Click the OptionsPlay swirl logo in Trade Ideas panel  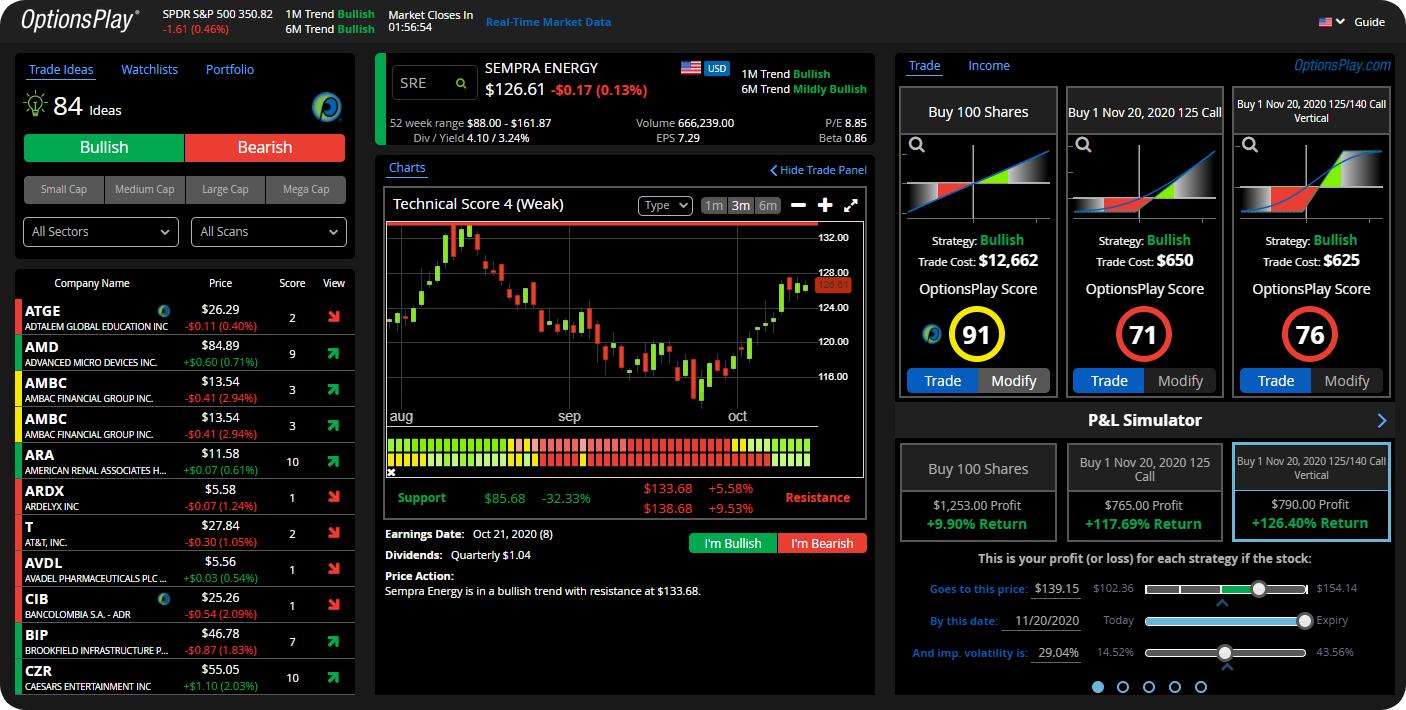click(x=327, y=106)
